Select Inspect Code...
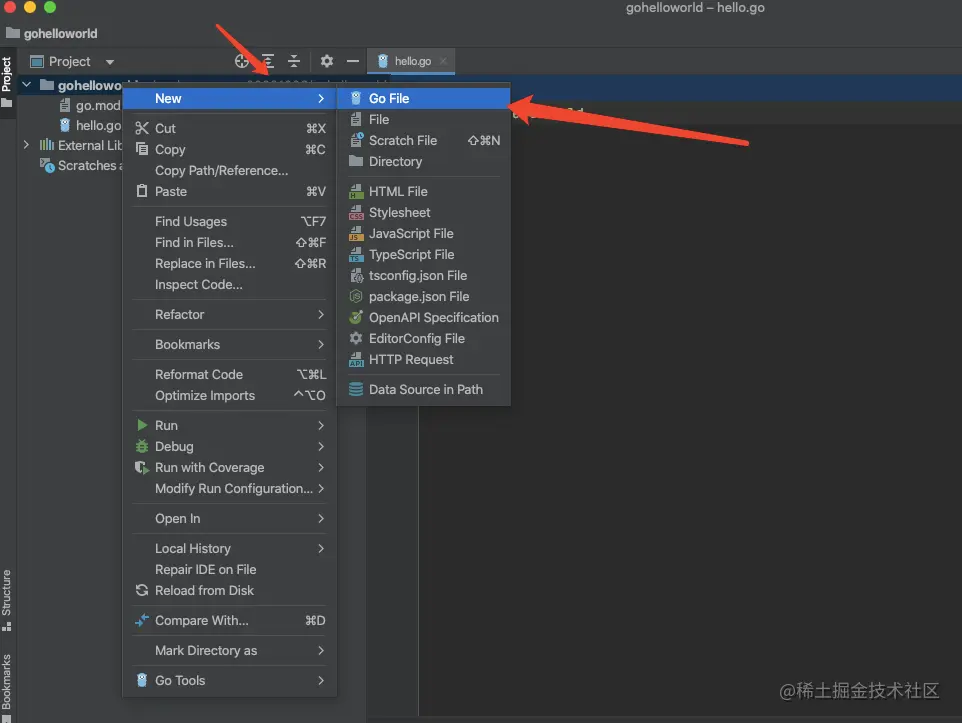 [x=230, y=284]
